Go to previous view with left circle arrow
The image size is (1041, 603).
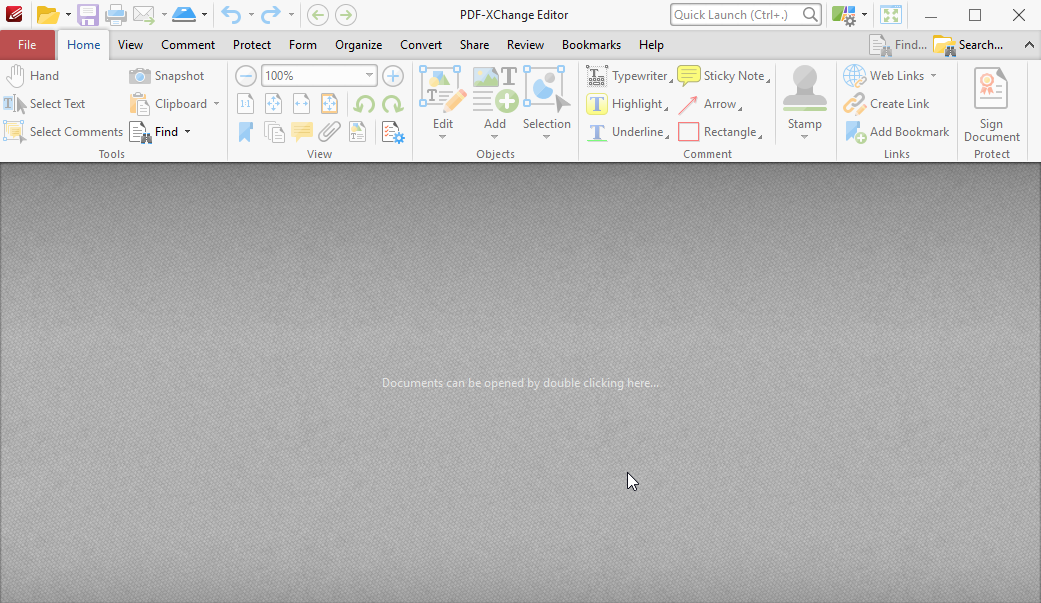tap(318, 15)
